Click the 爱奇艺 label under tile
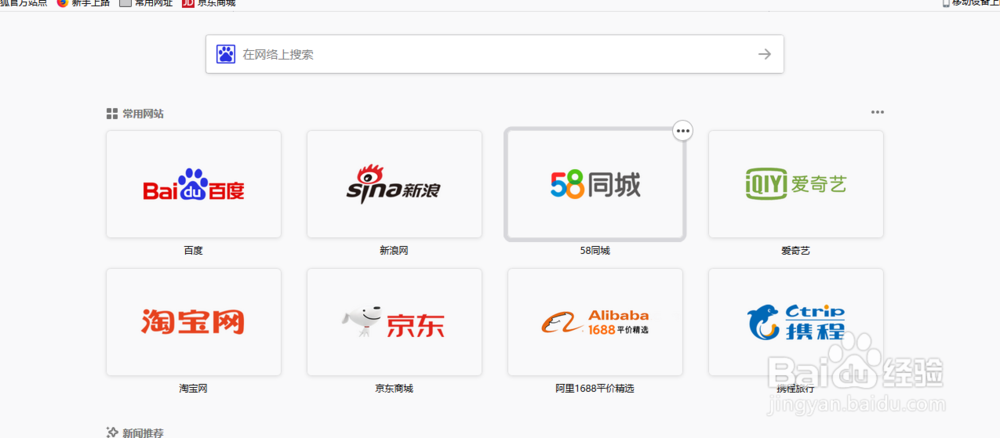The image size is (1000, 438). click(796, 251)
